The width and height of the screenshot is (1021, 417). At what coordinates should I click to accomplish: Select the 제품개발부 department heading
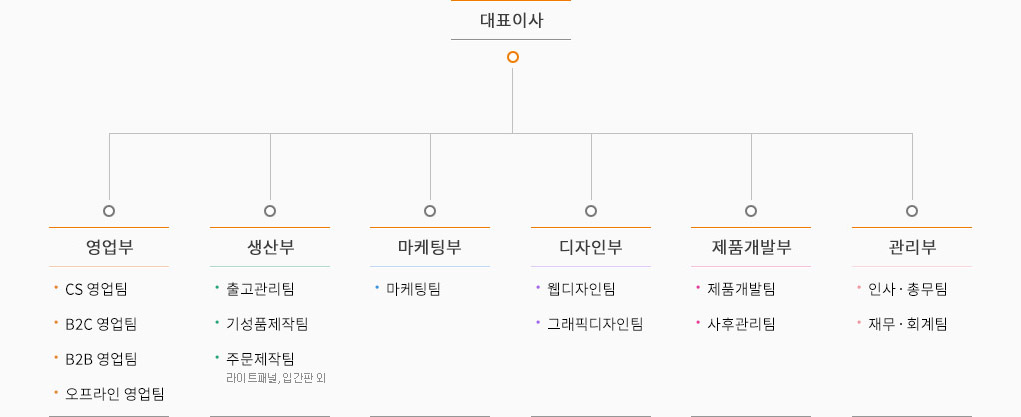(x=751, y=247)
